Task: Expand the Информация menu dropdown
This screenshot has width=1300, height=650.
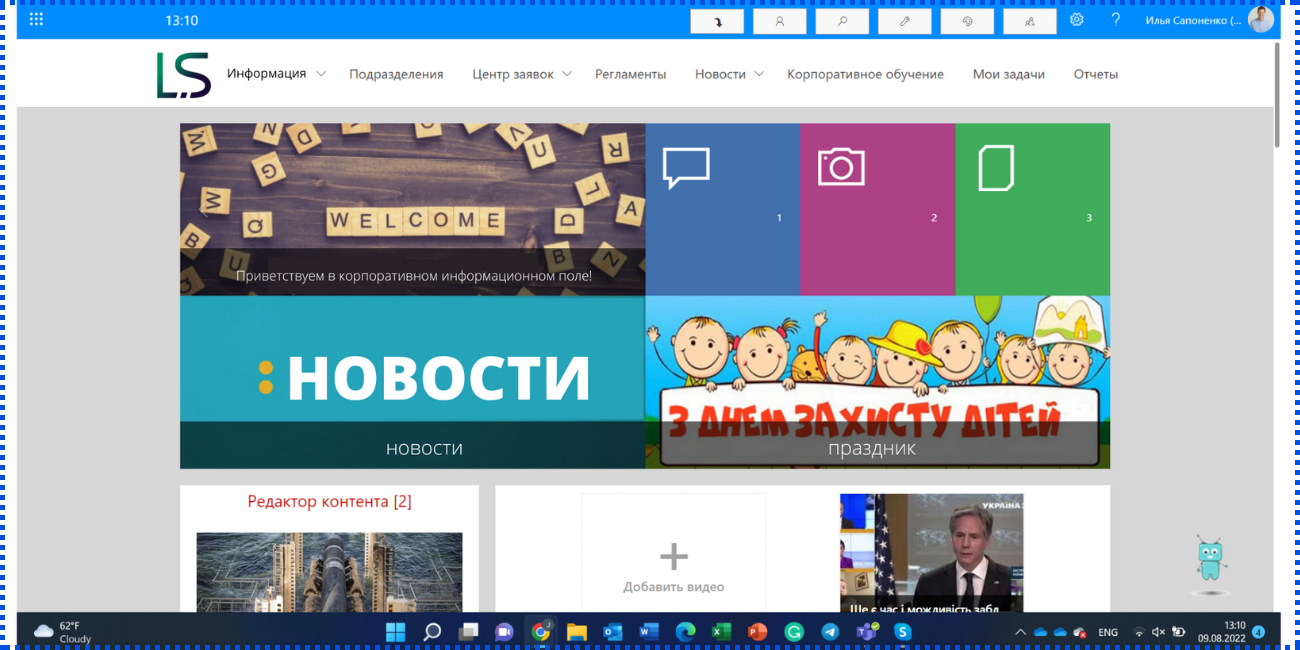Action: pyautogui.click(x=321, y=74)
